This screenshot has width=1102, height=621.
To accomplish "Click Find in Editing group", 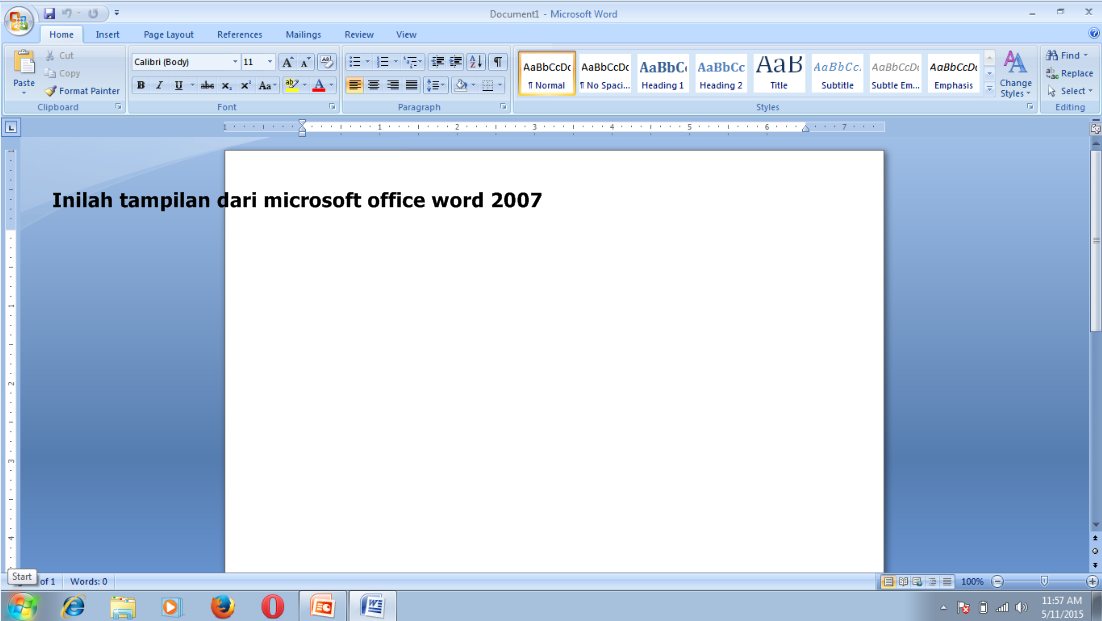I will point(1067,55).
